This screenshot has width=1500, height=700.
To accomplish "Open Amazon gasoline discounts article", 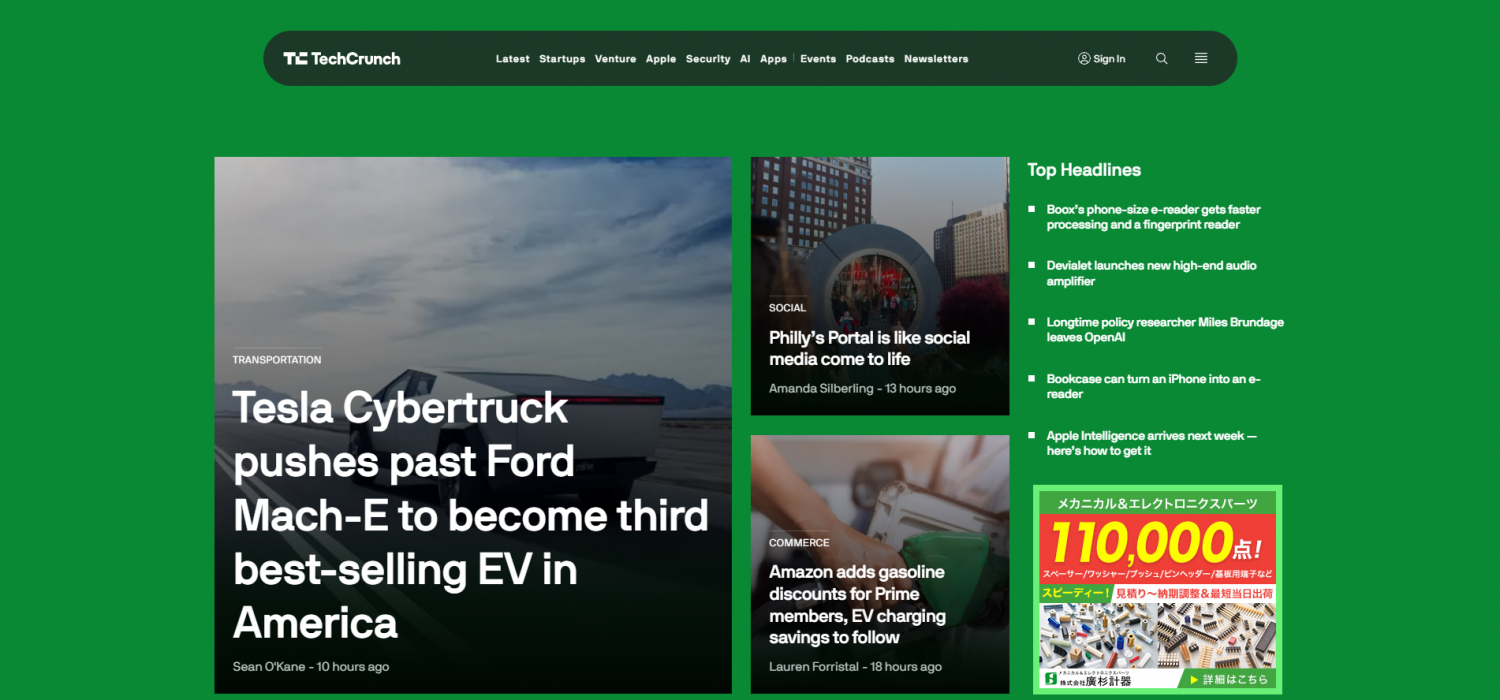I will (x=857, y=604).
